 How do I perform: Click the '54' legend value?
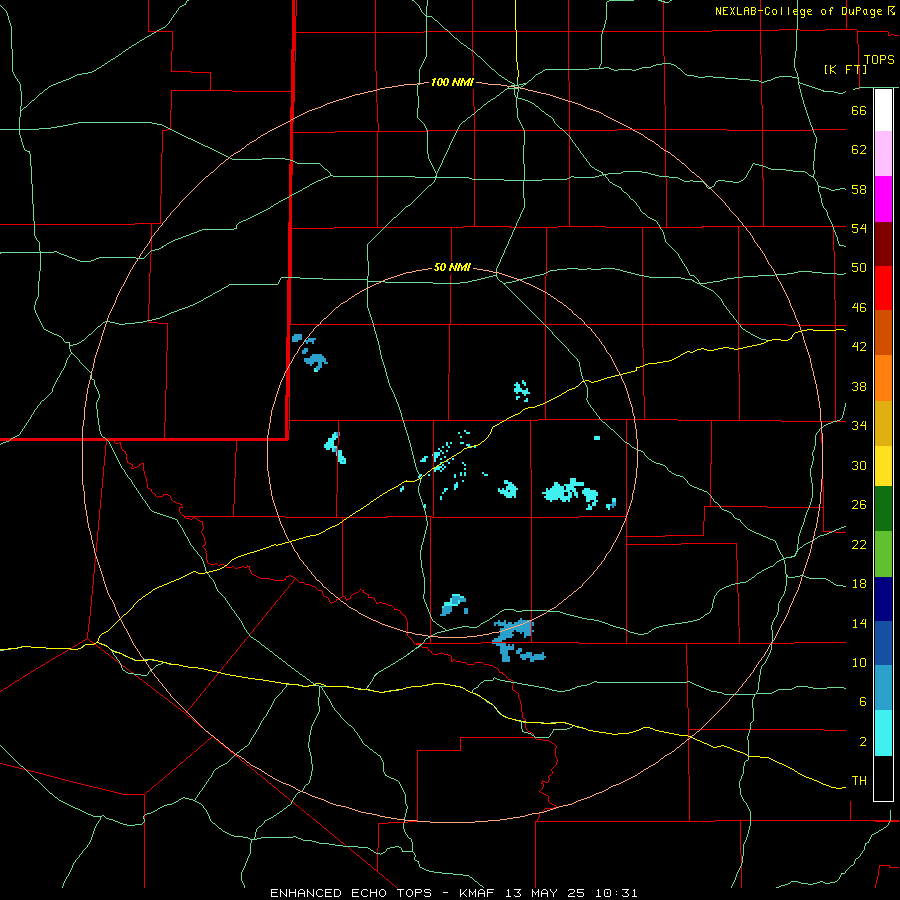click(859, 228)
